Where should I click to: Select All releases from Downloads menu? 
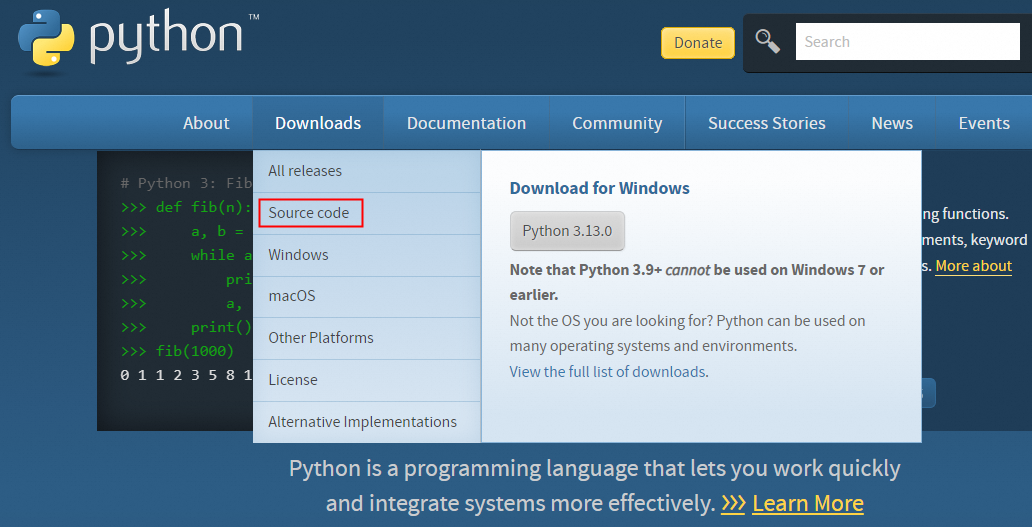[x=305, y=171]
